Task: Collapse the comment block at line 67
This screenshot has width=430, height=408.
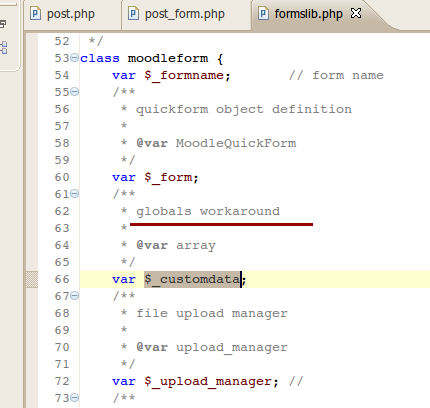Action: coord(75,295)
